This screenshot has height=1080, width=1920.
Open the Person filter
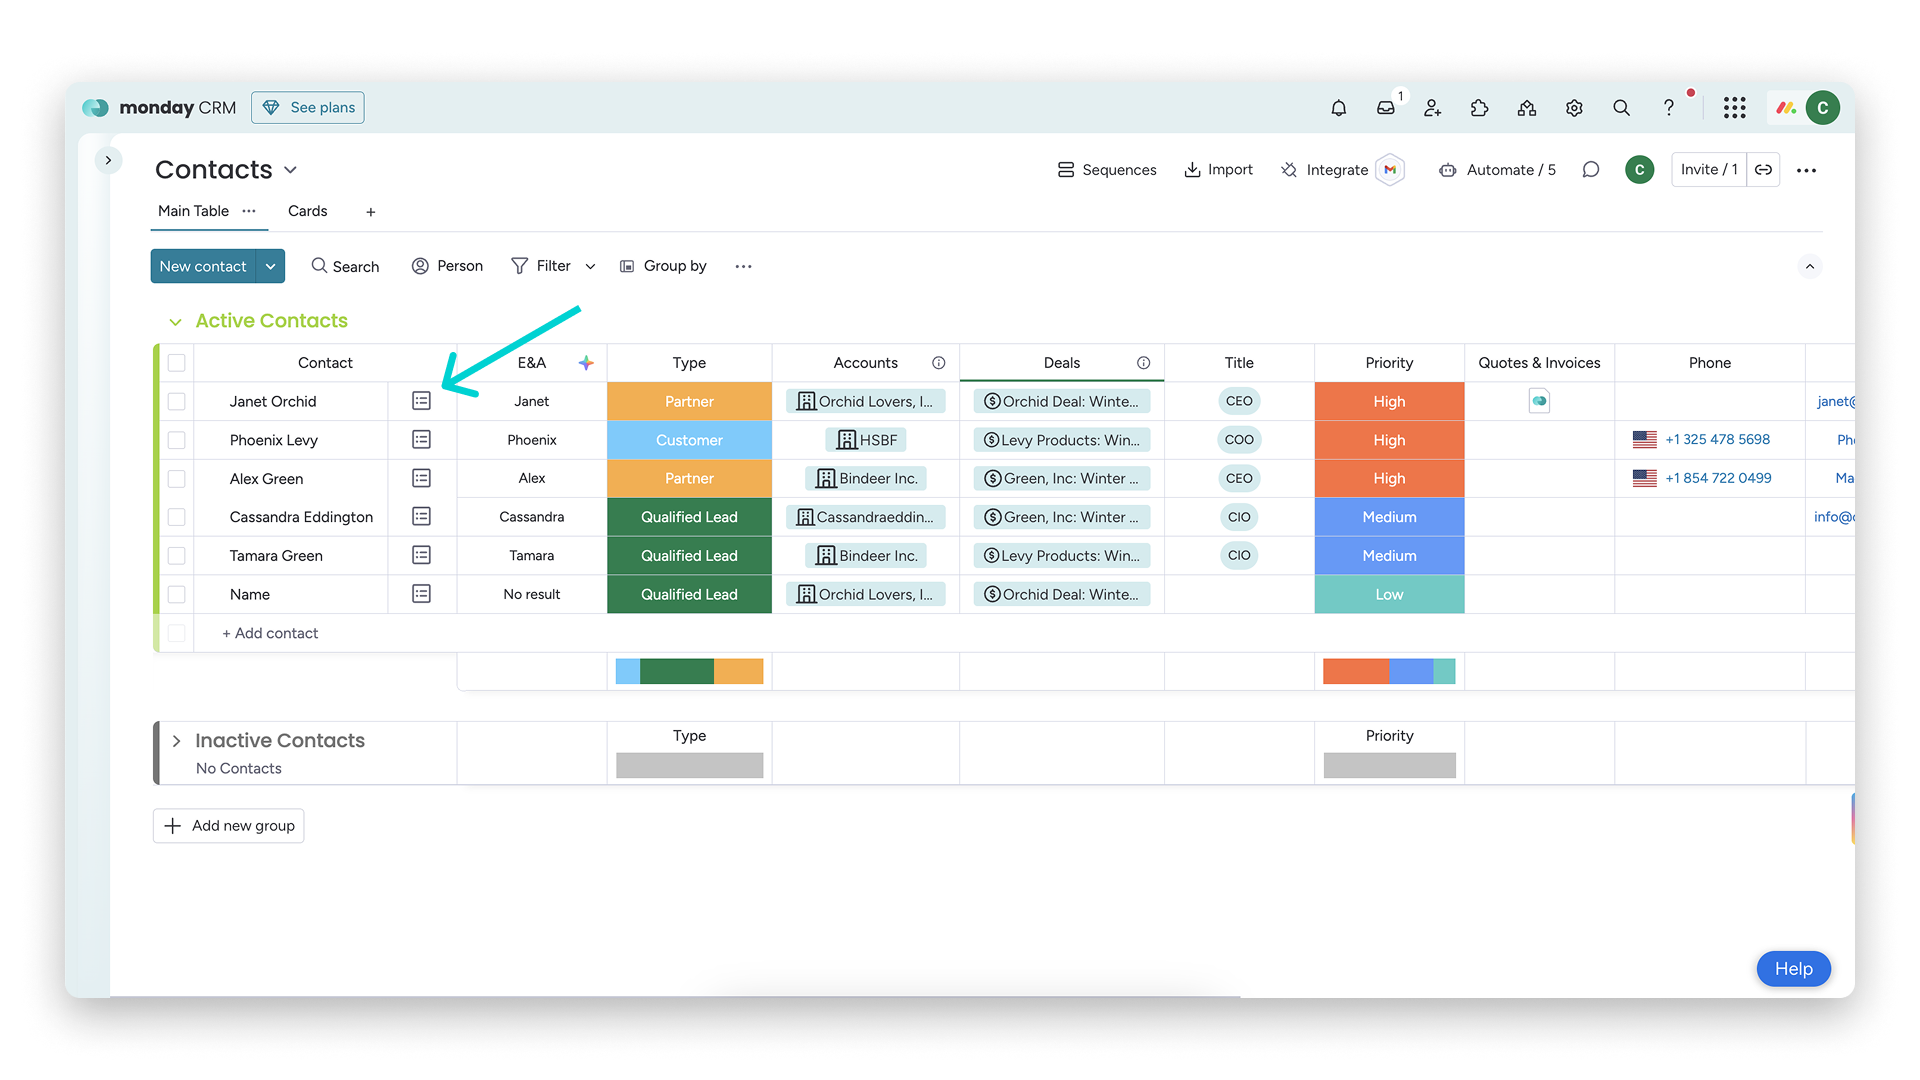point(447,266)
